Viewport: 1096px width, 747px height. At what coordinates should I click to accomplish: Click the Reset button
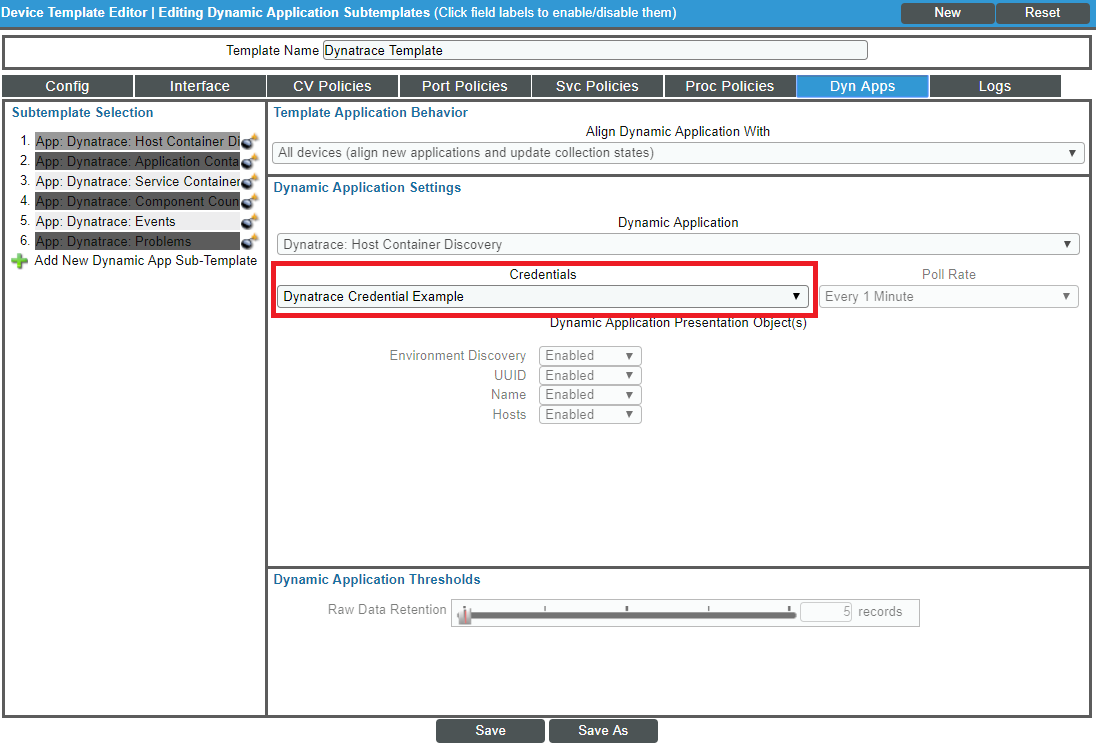1042,13
